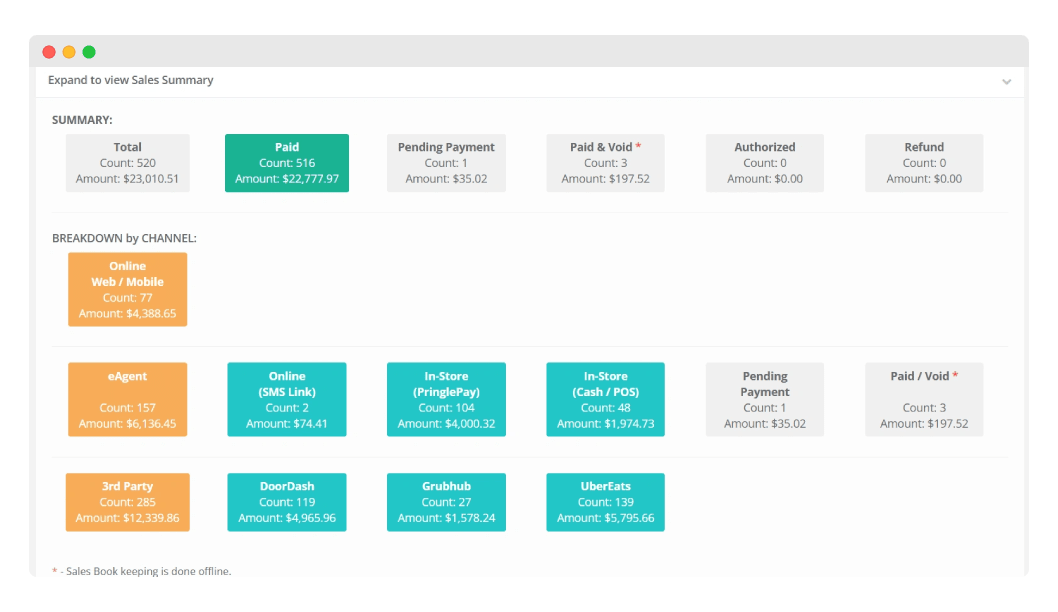
Task: Select the orange 3rd Party tile
Action: pos(127,502)
